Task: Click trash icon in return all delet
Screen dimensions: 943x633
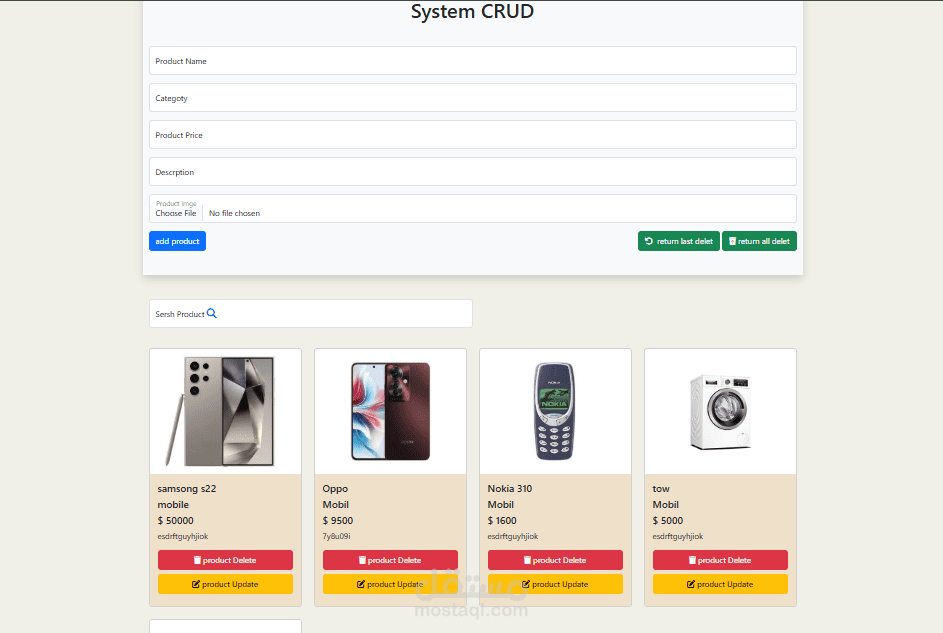Action: (732, 241)
